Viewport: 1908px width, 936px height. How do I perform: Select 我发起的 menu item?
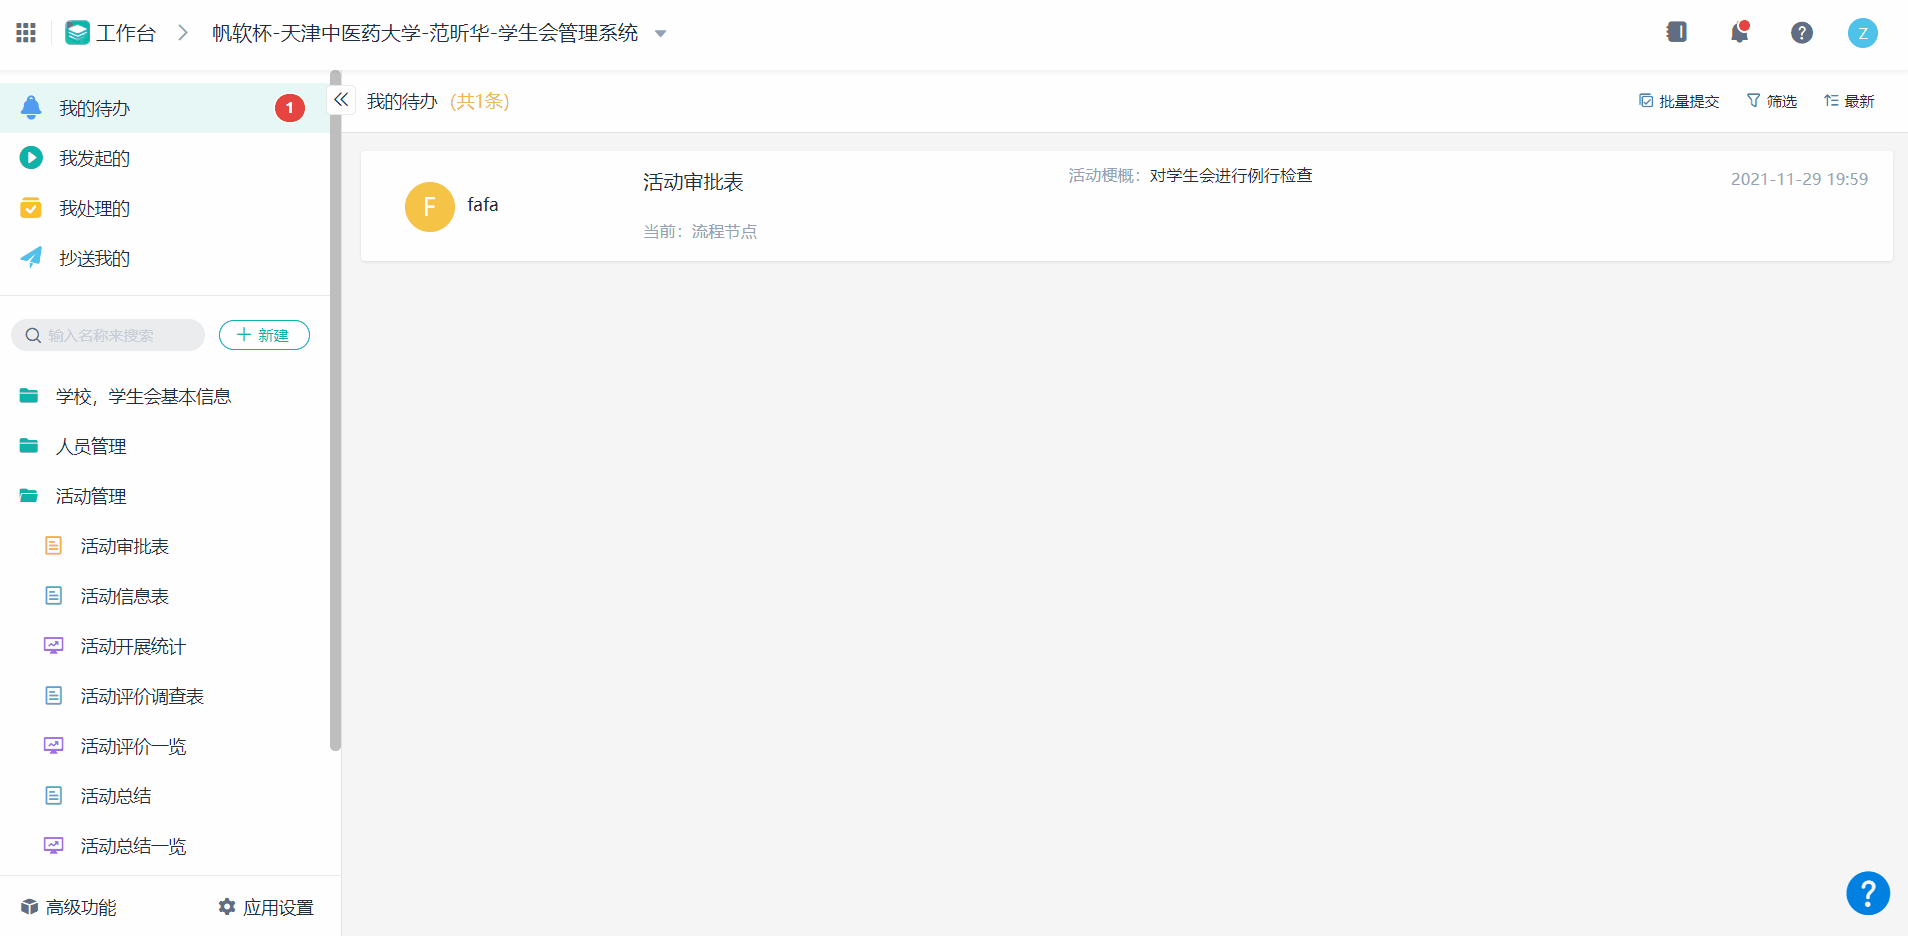click(x=94, y=158)
